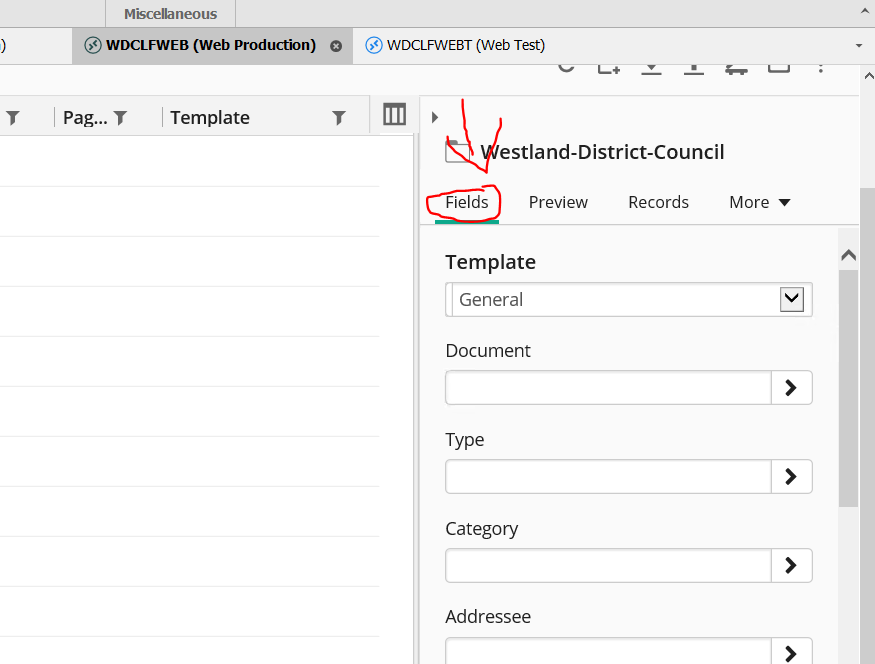
Task: Click the Template column header
Action: point(210,118)
